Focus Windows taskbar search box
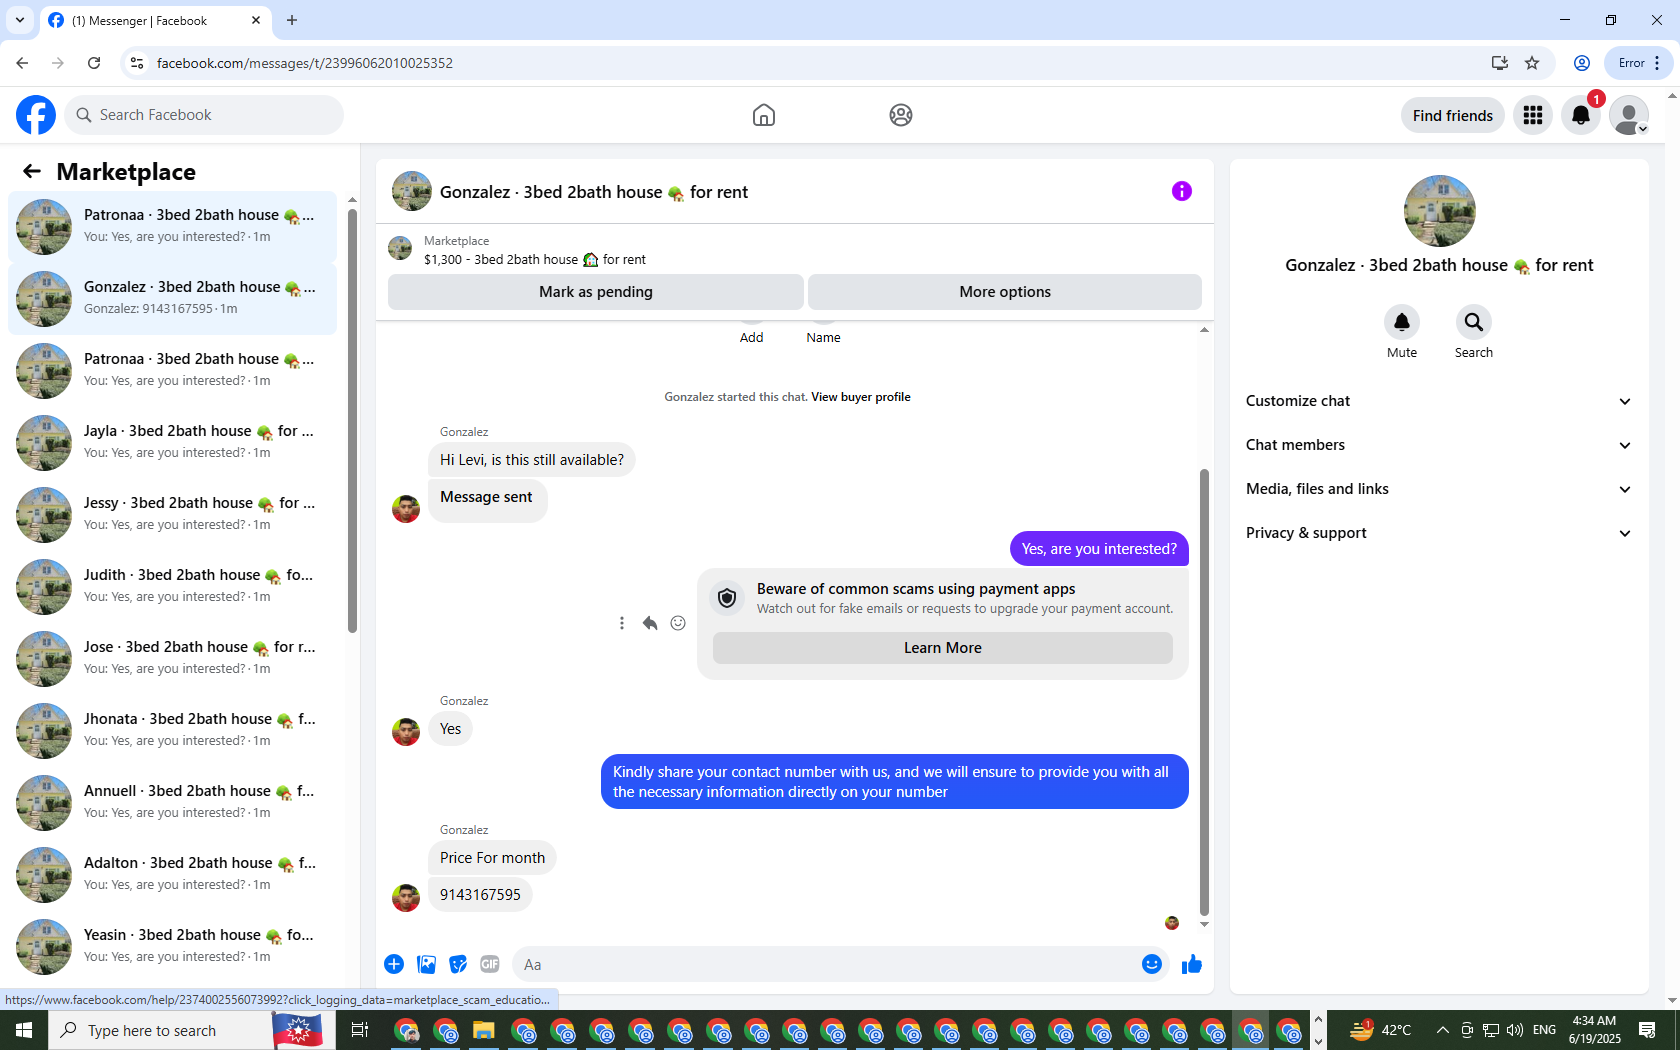This screenshot has width=1680, height=1050. (x=160, y=1030)
